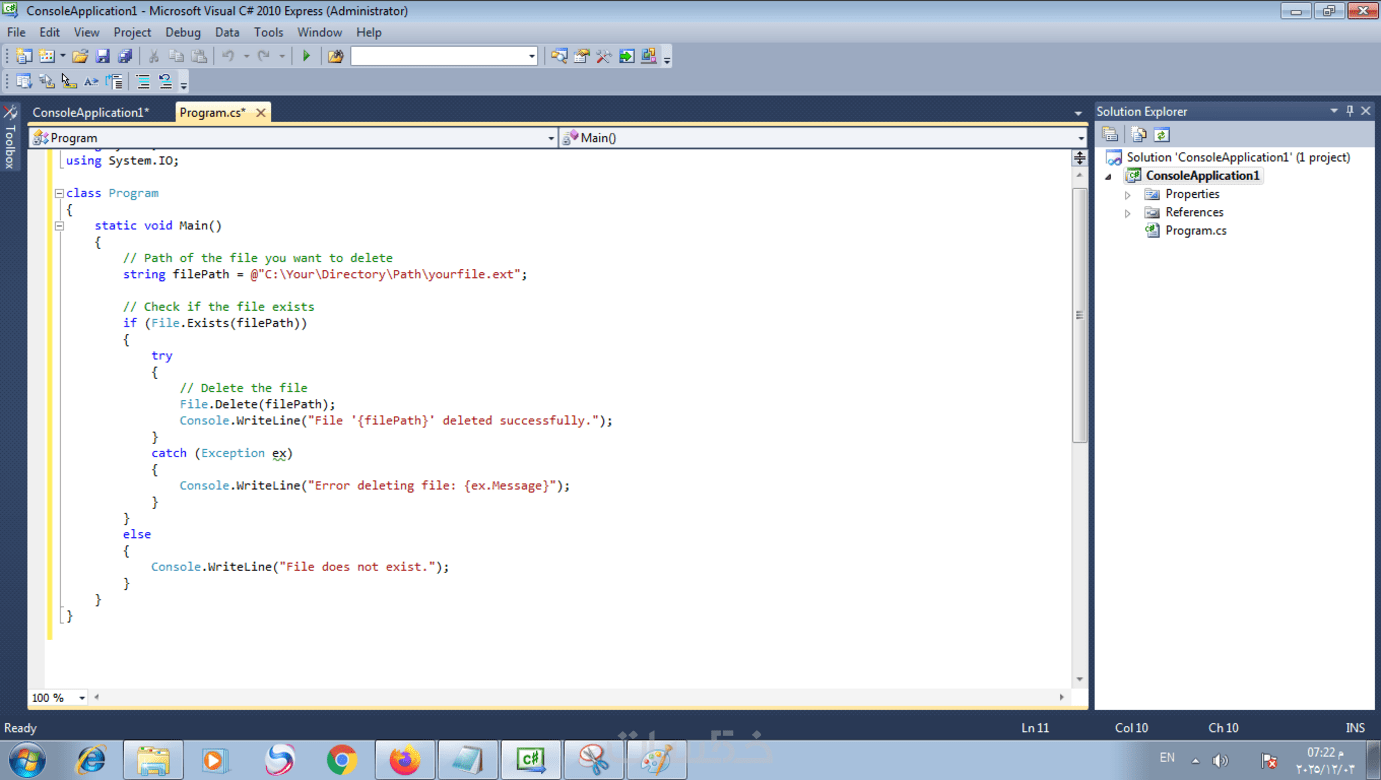Screen dimensions: 1381x780
Task: Click the volume speaker tray icon
Action: click(x=1220, y=761)
